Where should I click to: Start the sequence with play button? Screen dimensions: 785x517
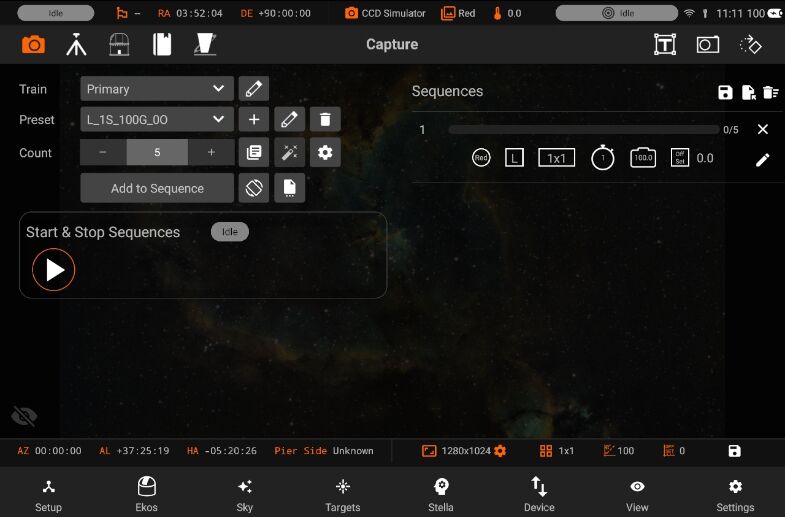click(54, 270)
